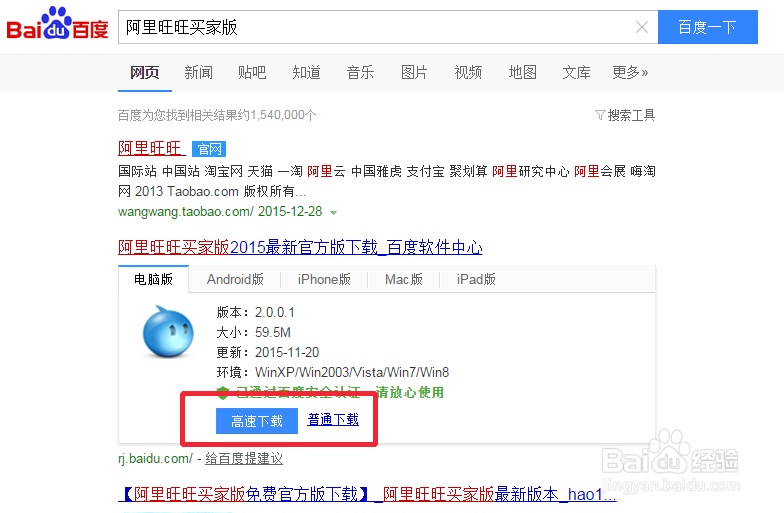This screenshot has height=513, width=784.
Task: Click the green security shield icon
Action: pos(223,392)
